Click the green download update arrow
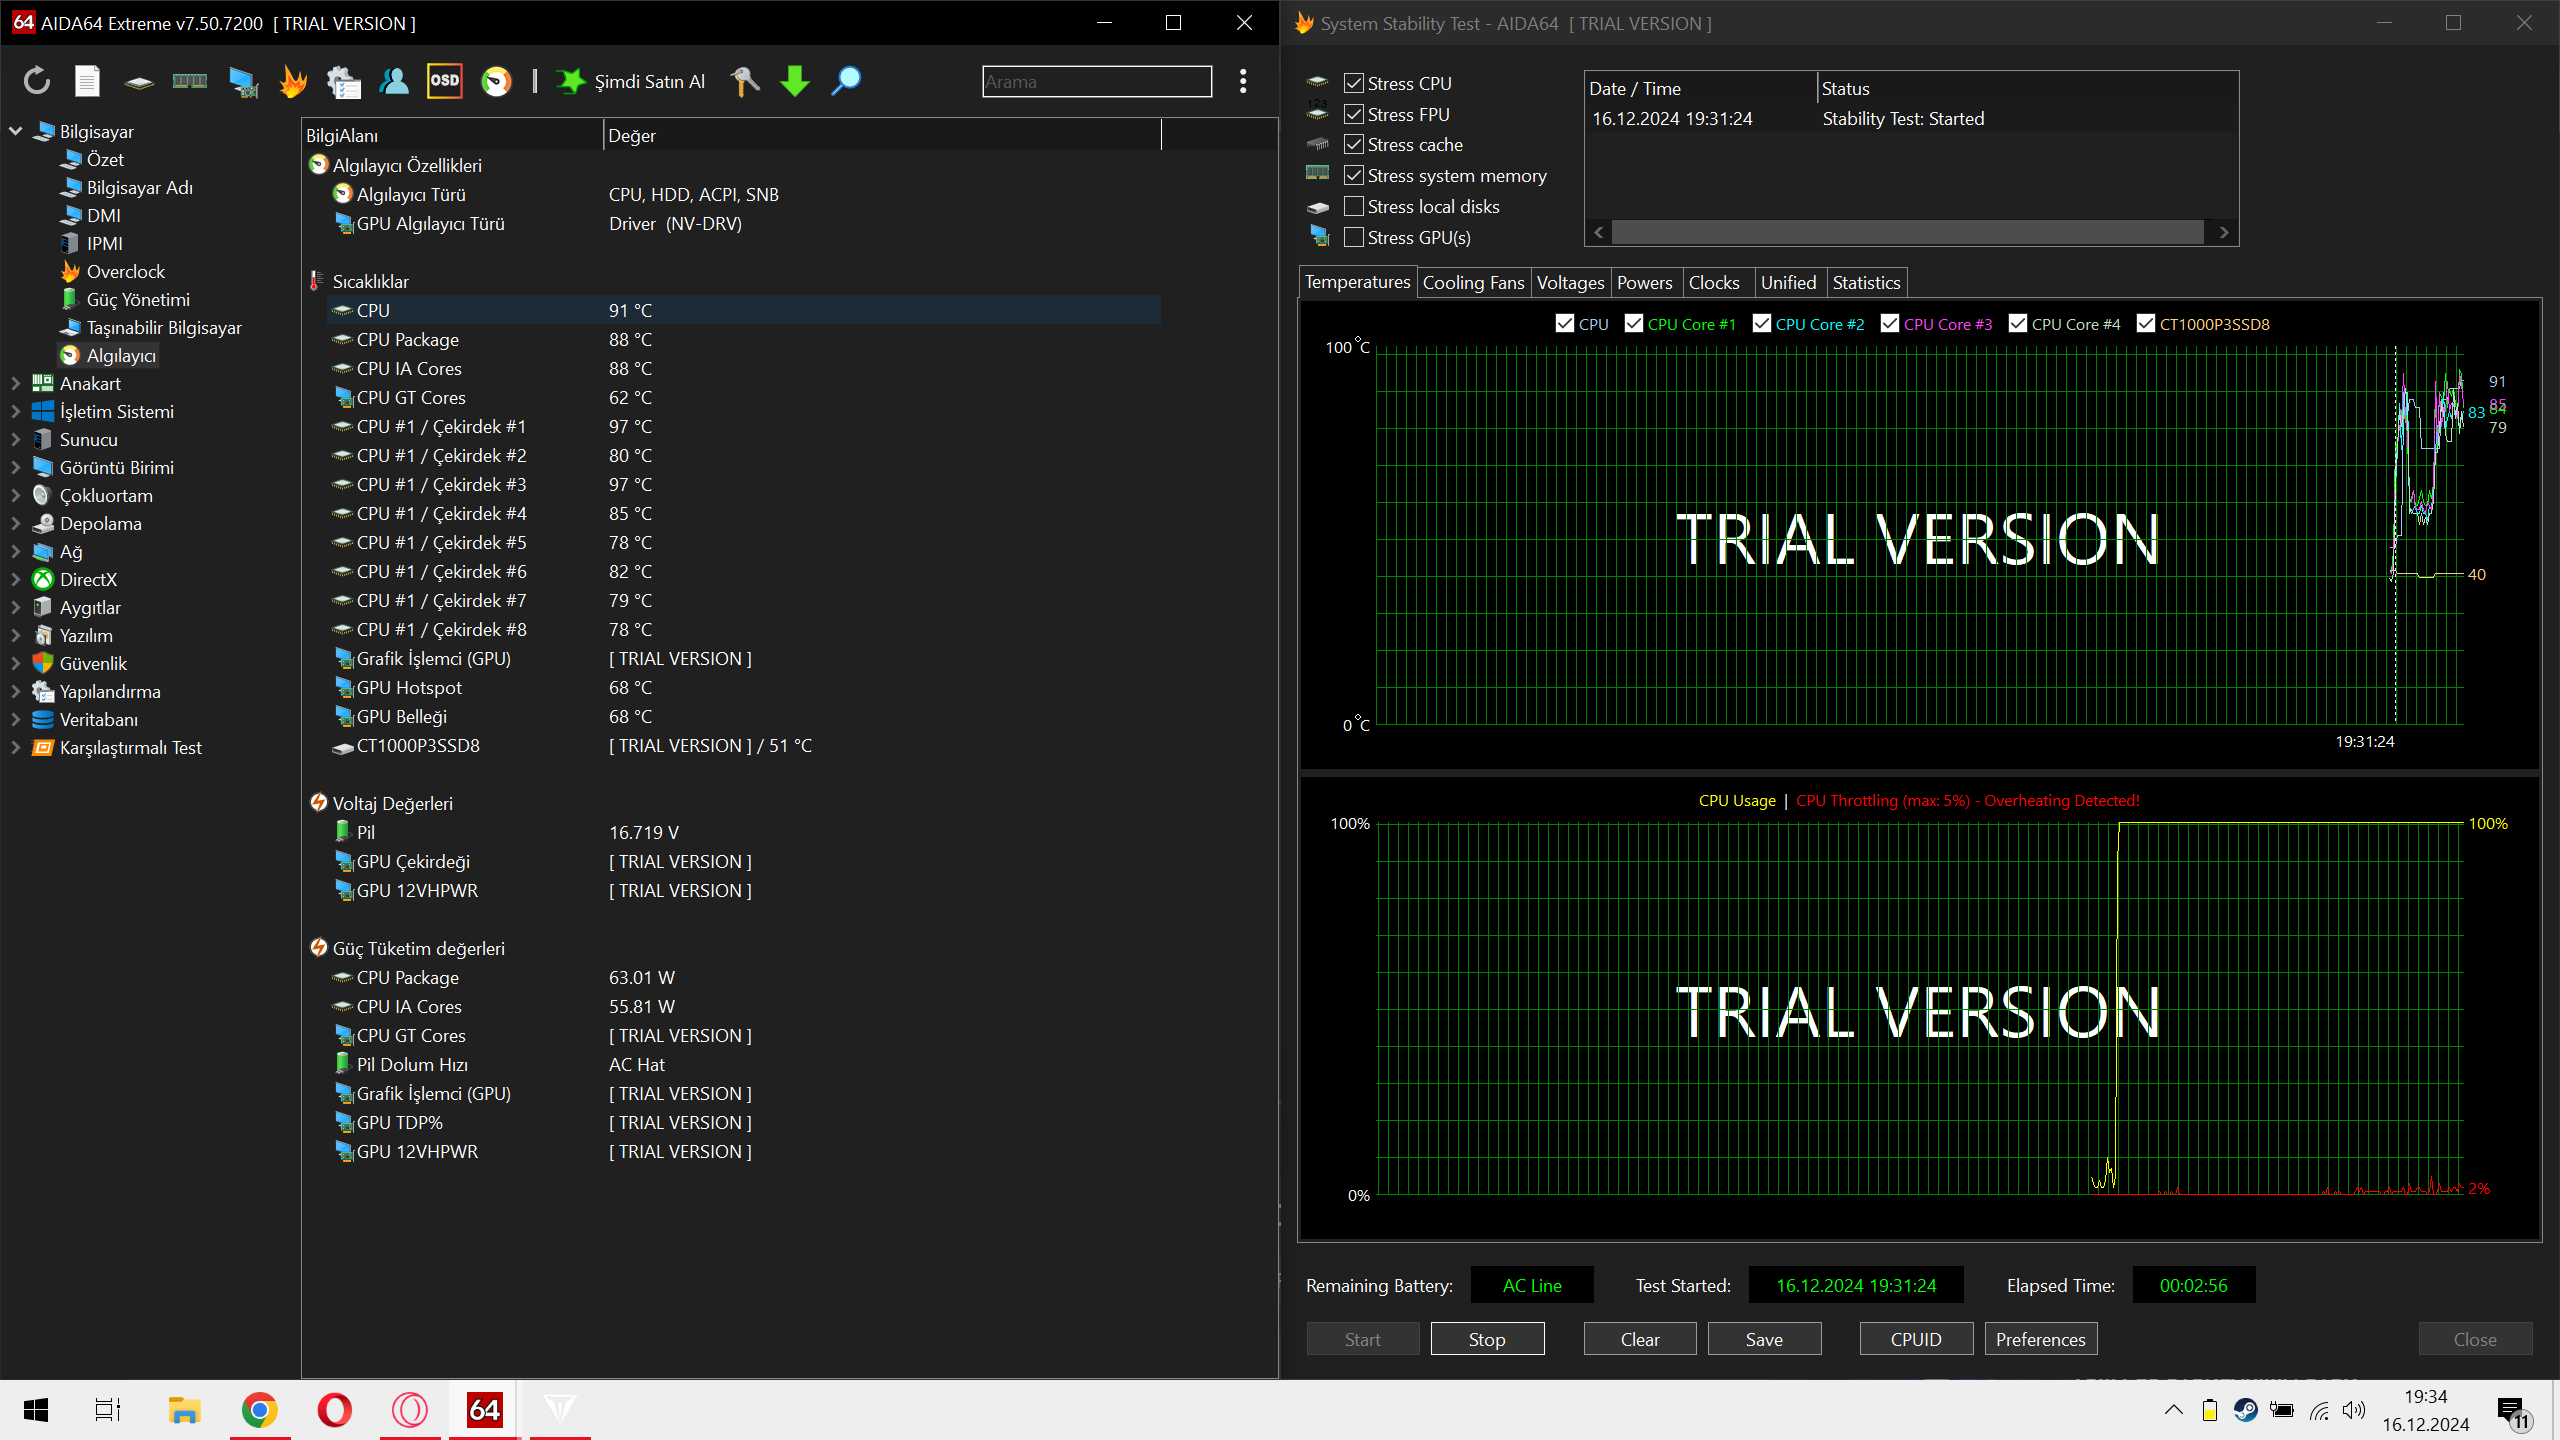The height and width of the screenshot is (1440, 2560). [x=795, y=81]
